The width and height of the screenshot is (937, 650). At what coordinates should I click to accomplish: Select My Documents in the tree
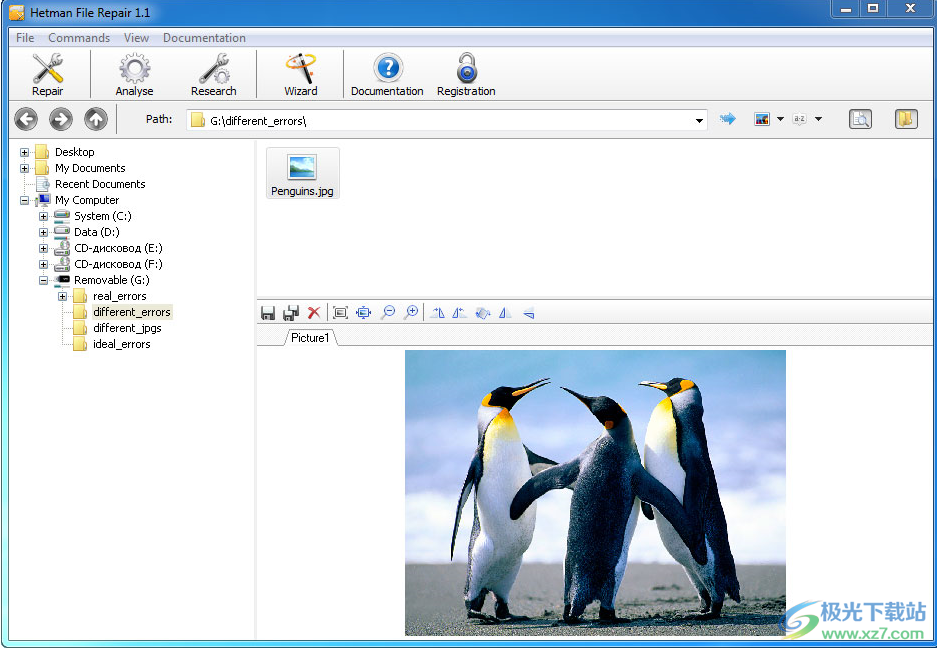(90, 168)
